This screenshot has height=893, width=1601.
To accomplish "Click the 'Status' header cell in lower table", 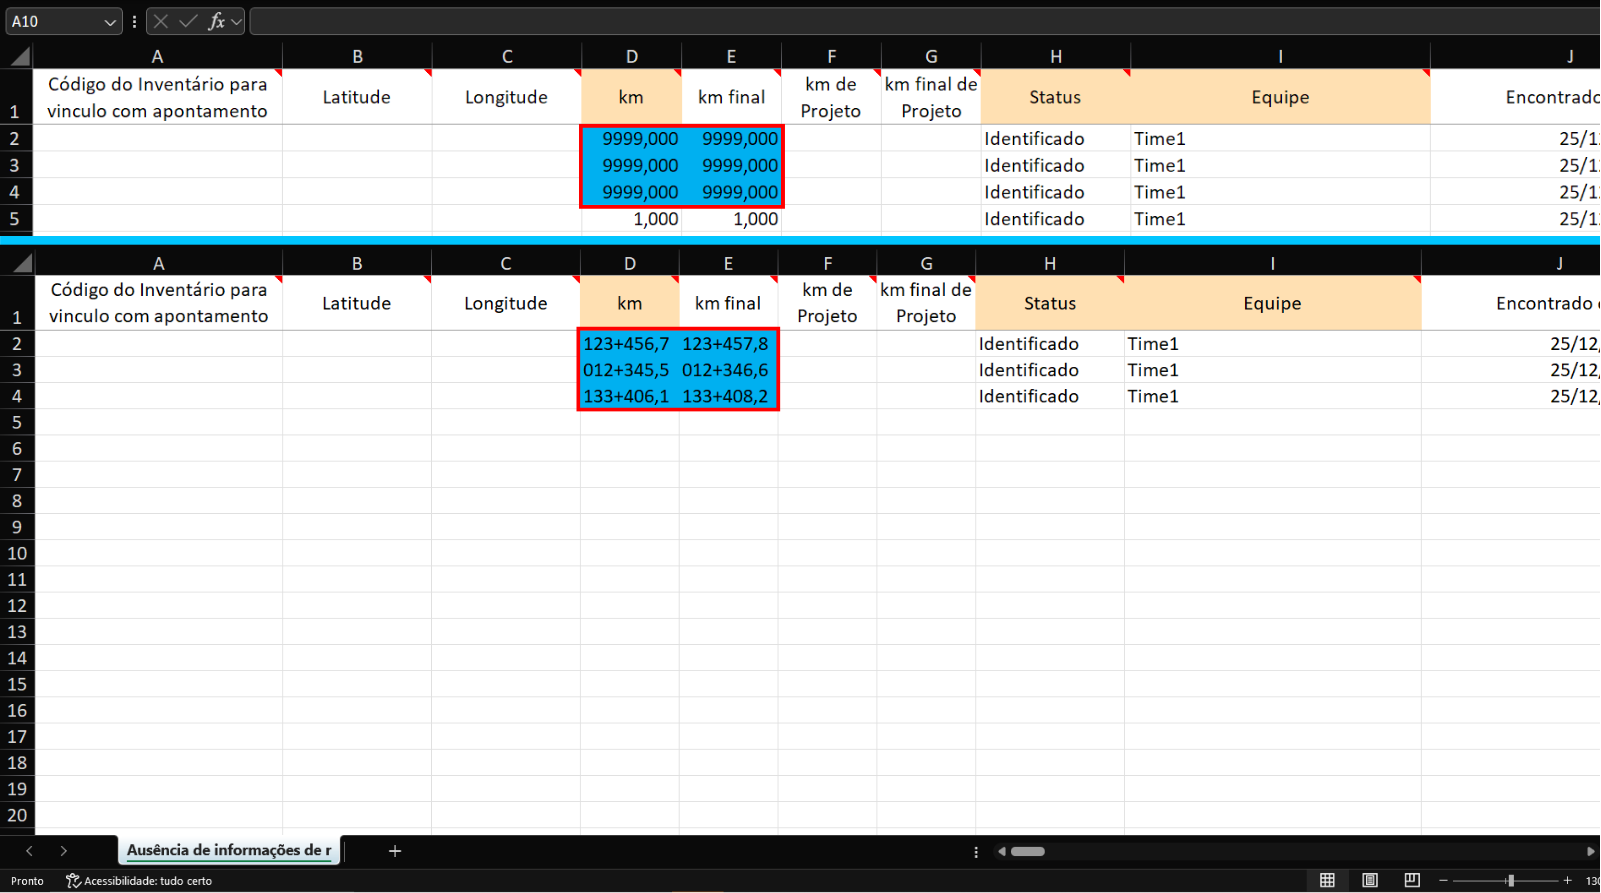I will [x=1049, y=303].
